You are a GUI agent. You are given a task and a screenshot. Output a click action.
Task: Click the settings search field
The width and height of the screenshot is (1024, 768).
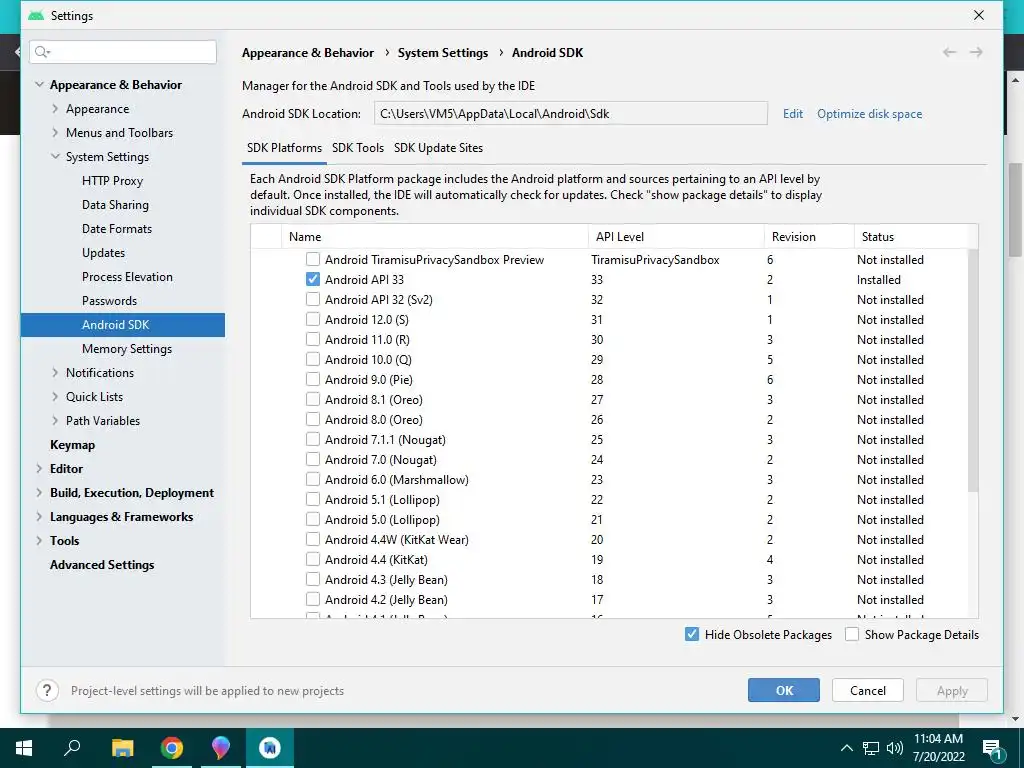[x=123, y=52]
